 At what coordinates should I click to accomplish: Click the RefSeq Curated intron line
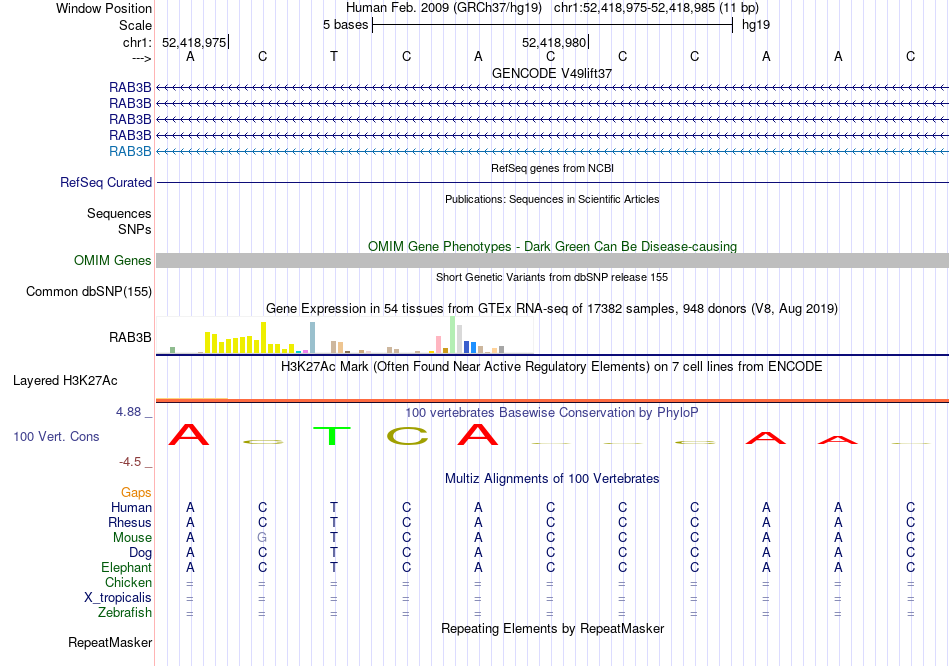(x=552, y=182)
